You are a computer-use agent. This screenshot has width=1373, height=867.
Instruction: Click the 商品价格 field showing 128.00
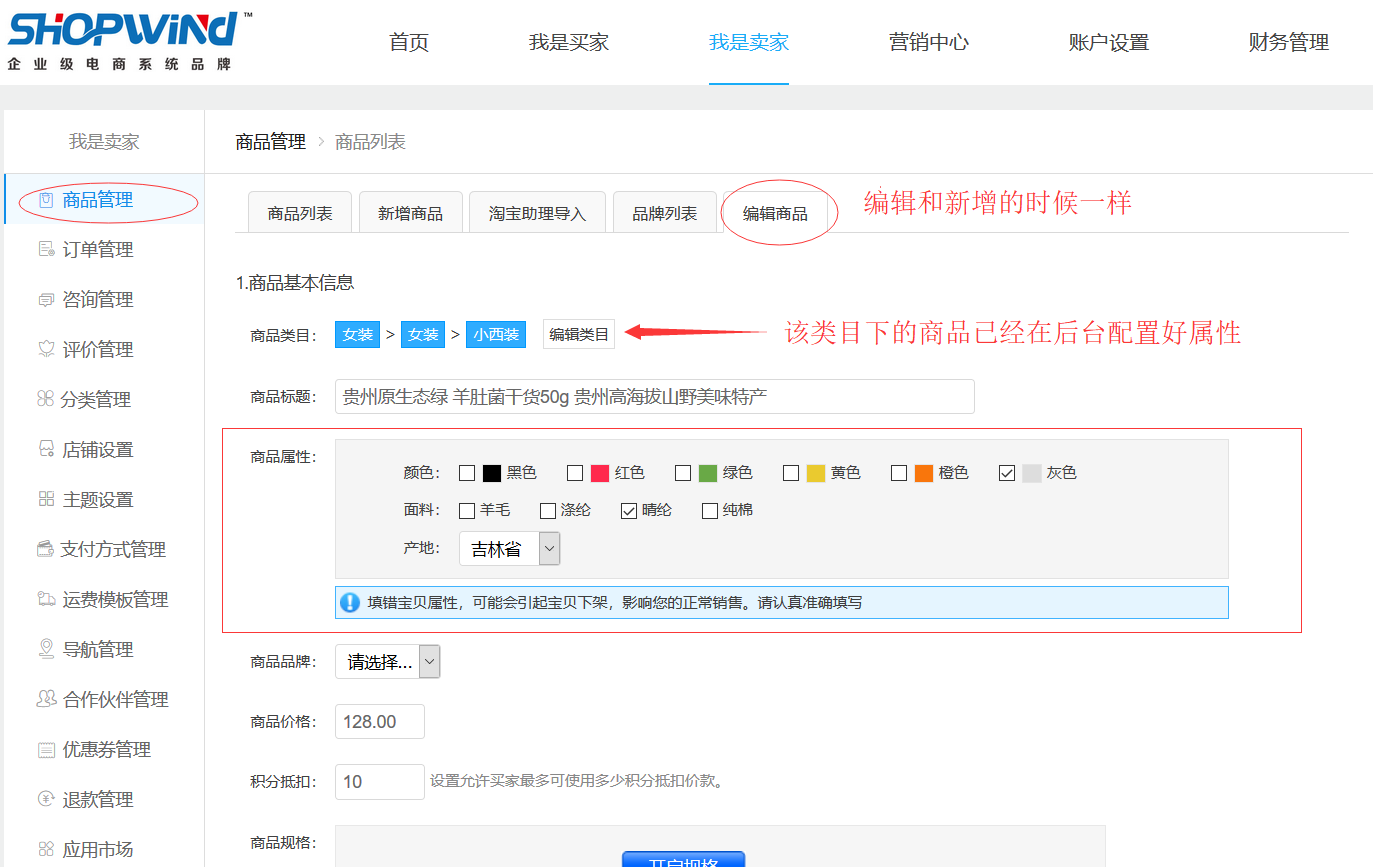[x=380, y=721]
